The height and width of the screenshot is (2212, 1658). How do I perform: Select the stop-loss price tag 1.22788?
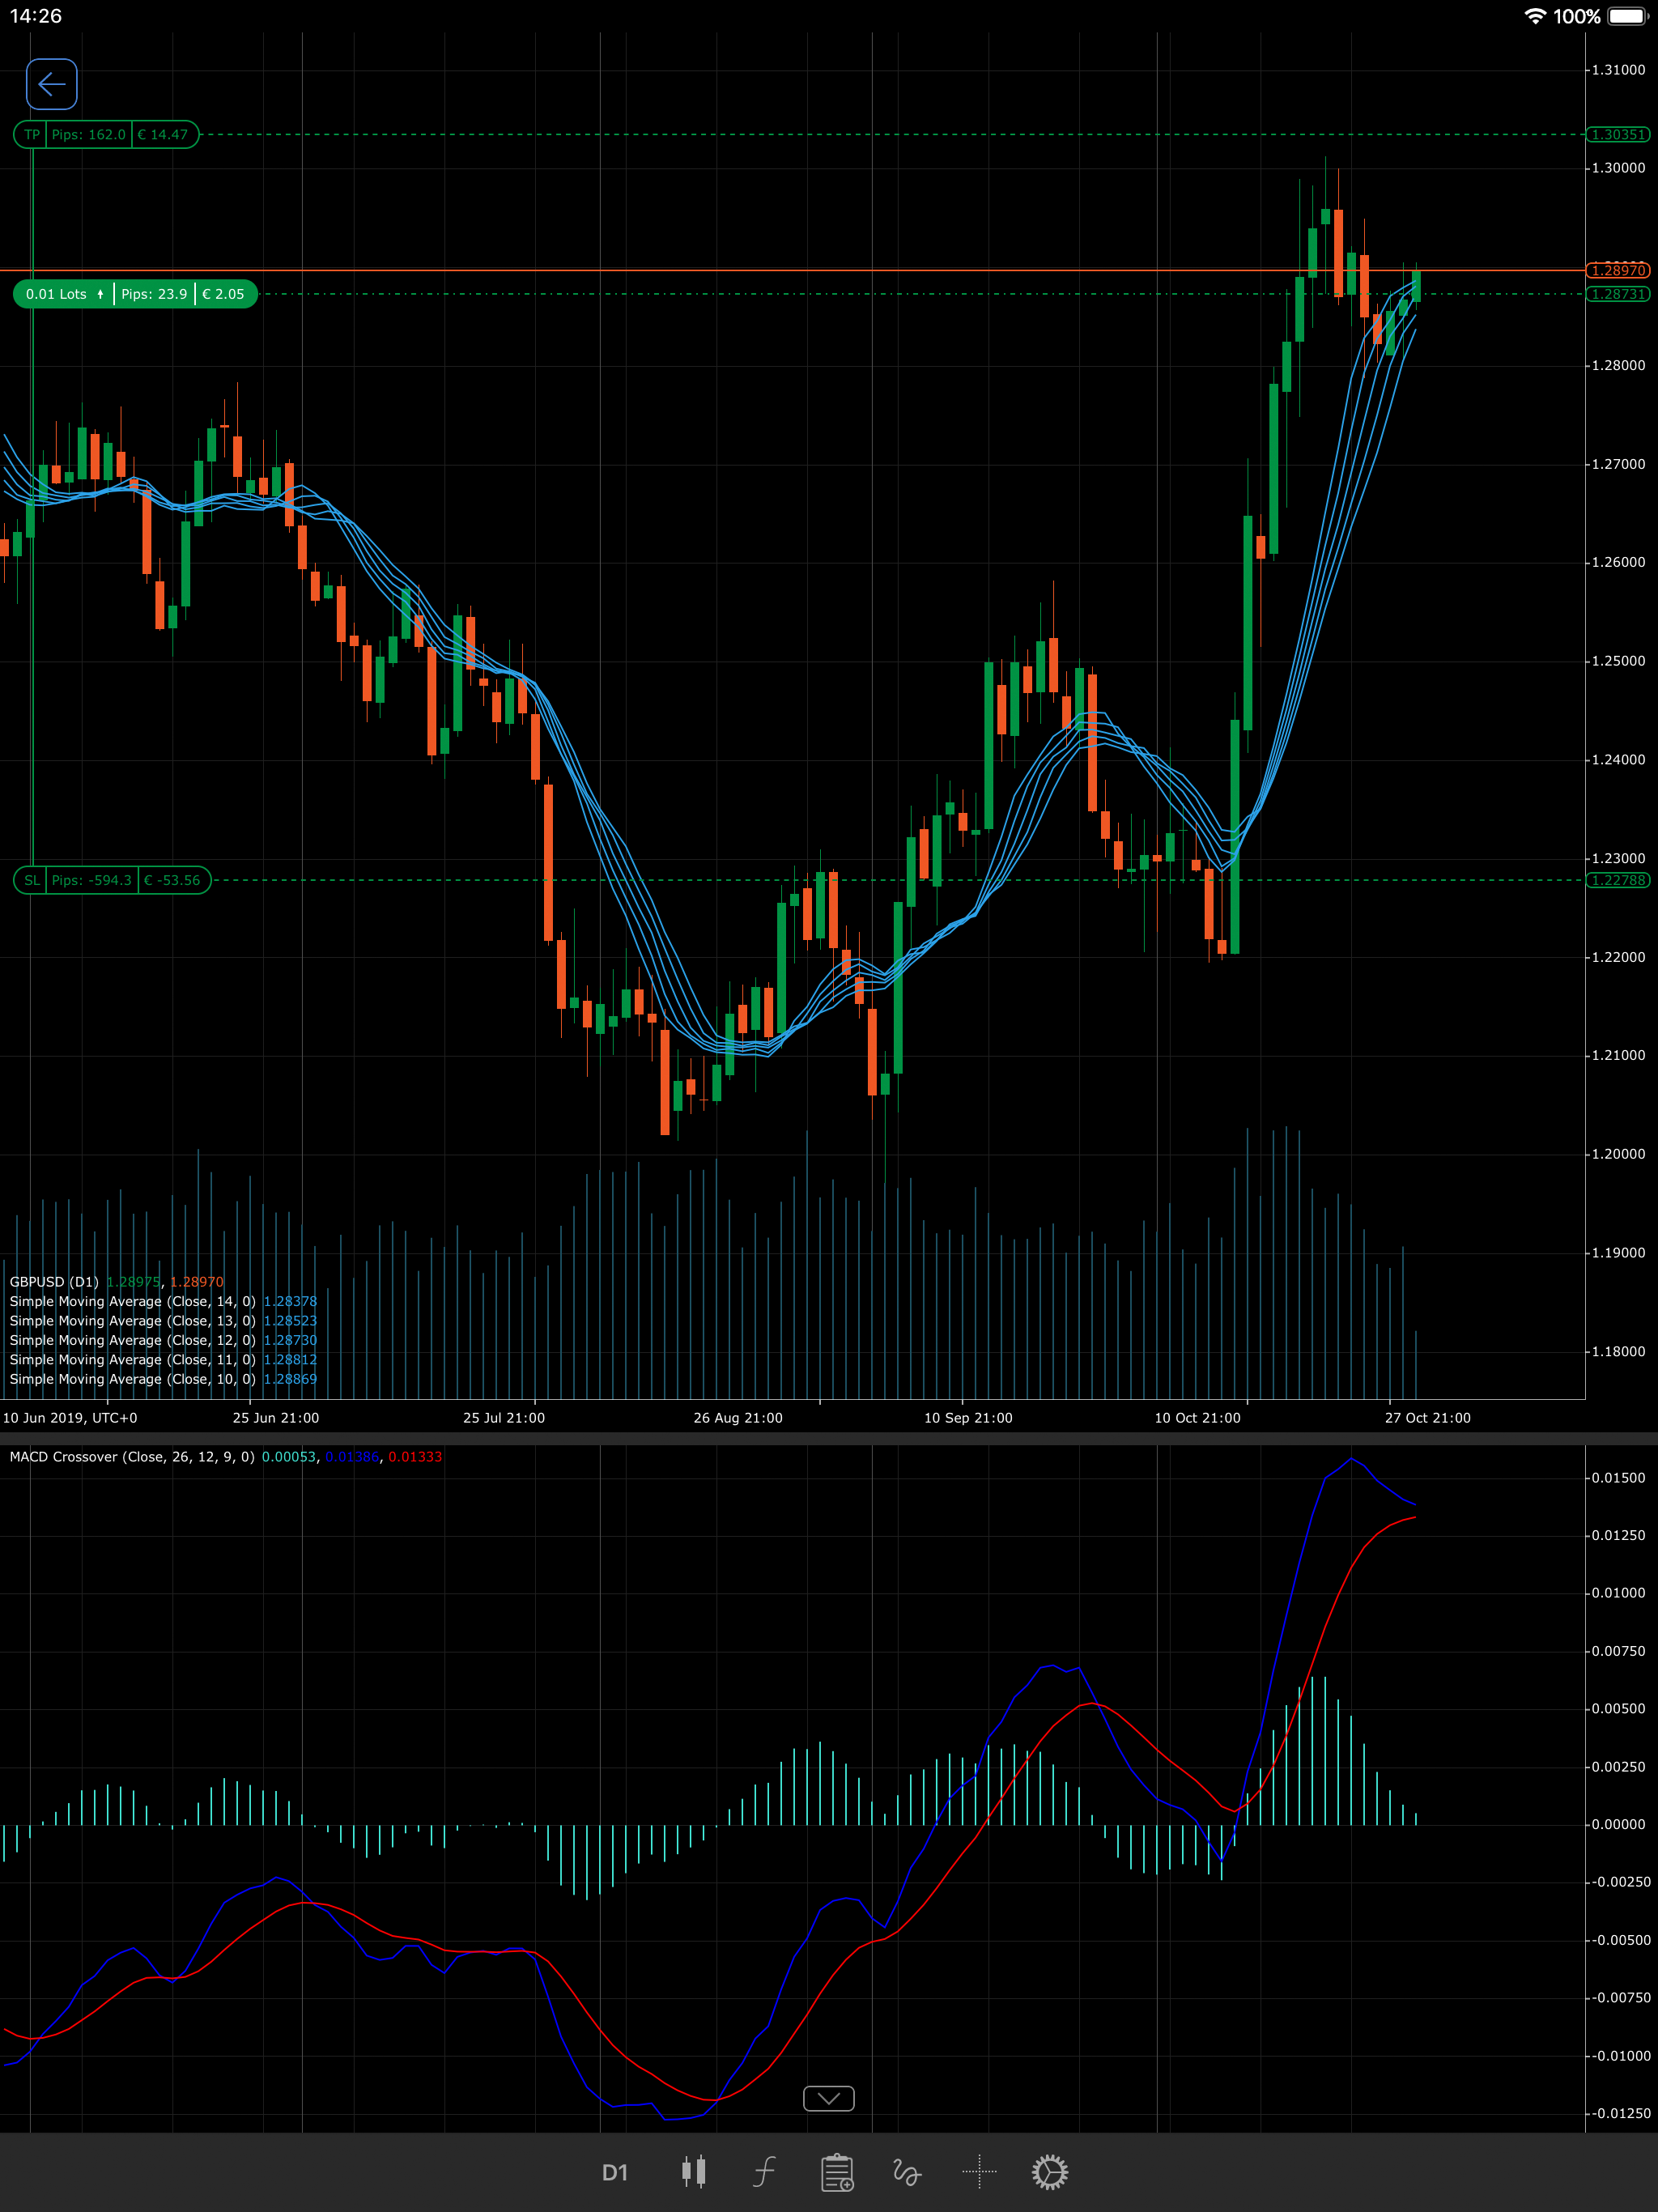click(1617, 880)
